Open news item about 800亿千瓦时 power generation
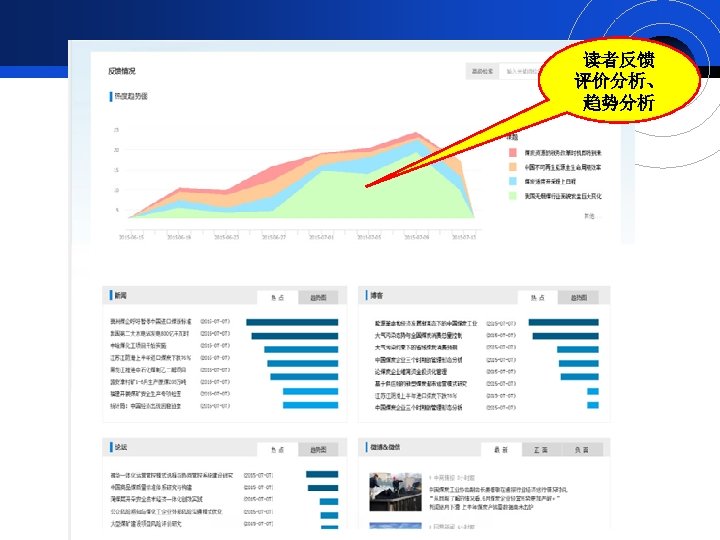 (x=150, y=333)
